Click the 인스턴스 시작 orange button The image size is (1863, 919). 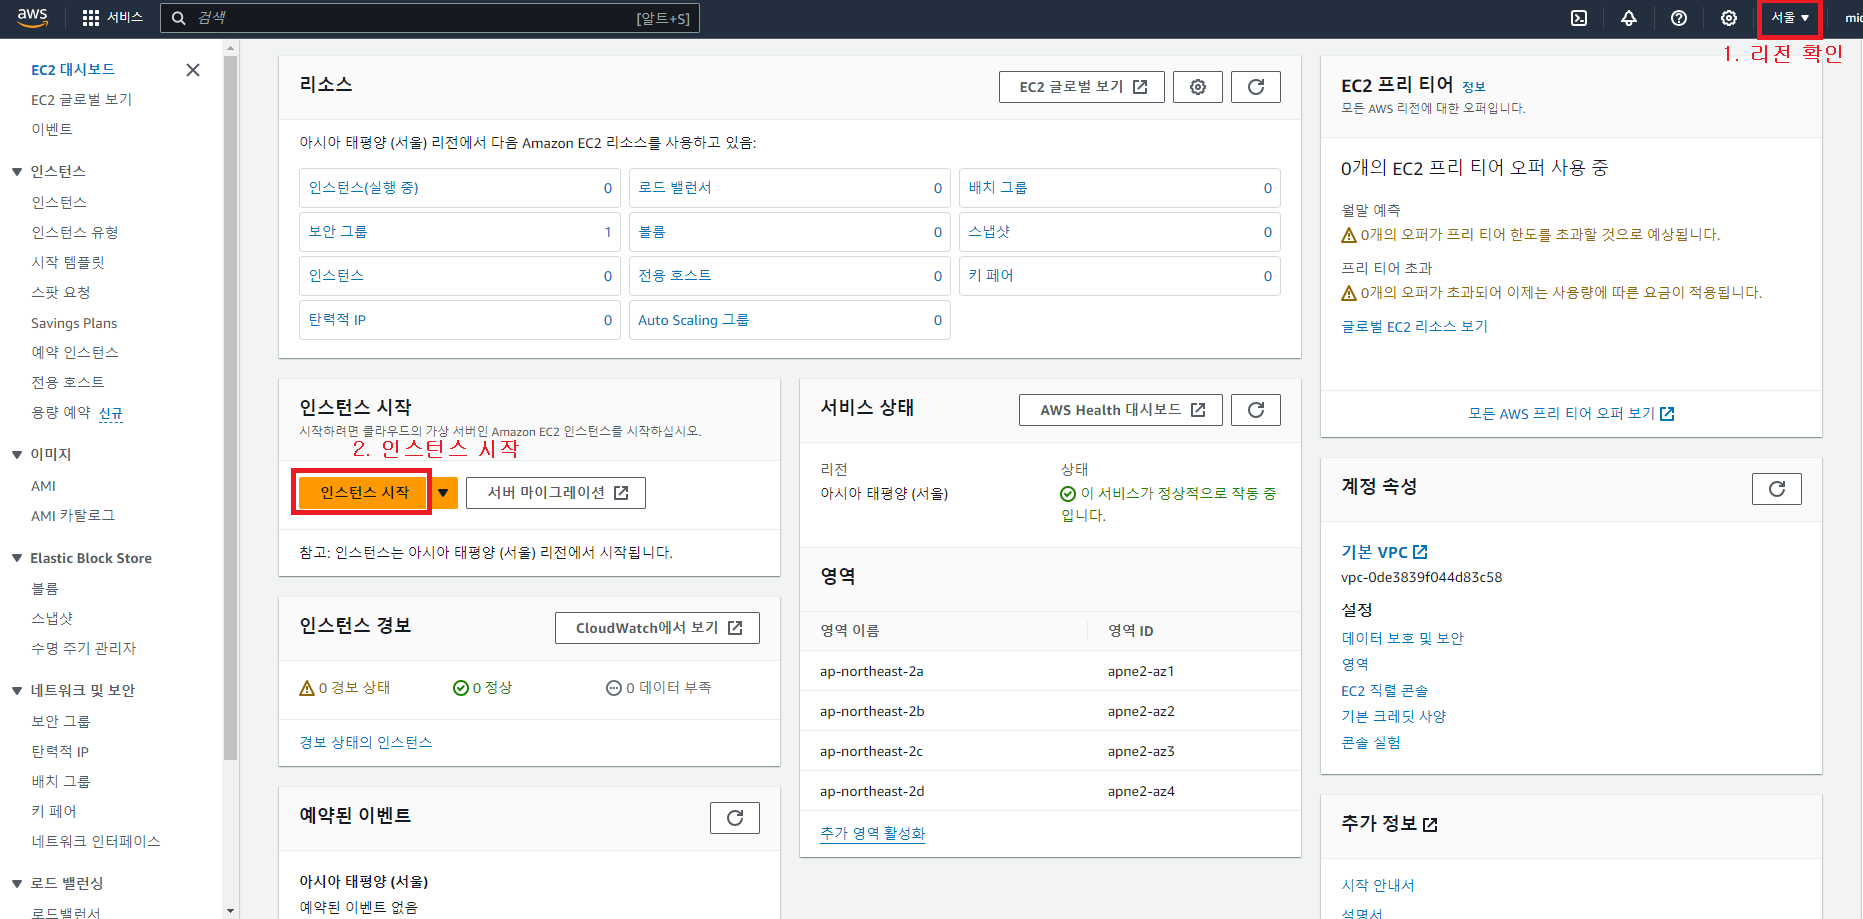click(364, 493)
